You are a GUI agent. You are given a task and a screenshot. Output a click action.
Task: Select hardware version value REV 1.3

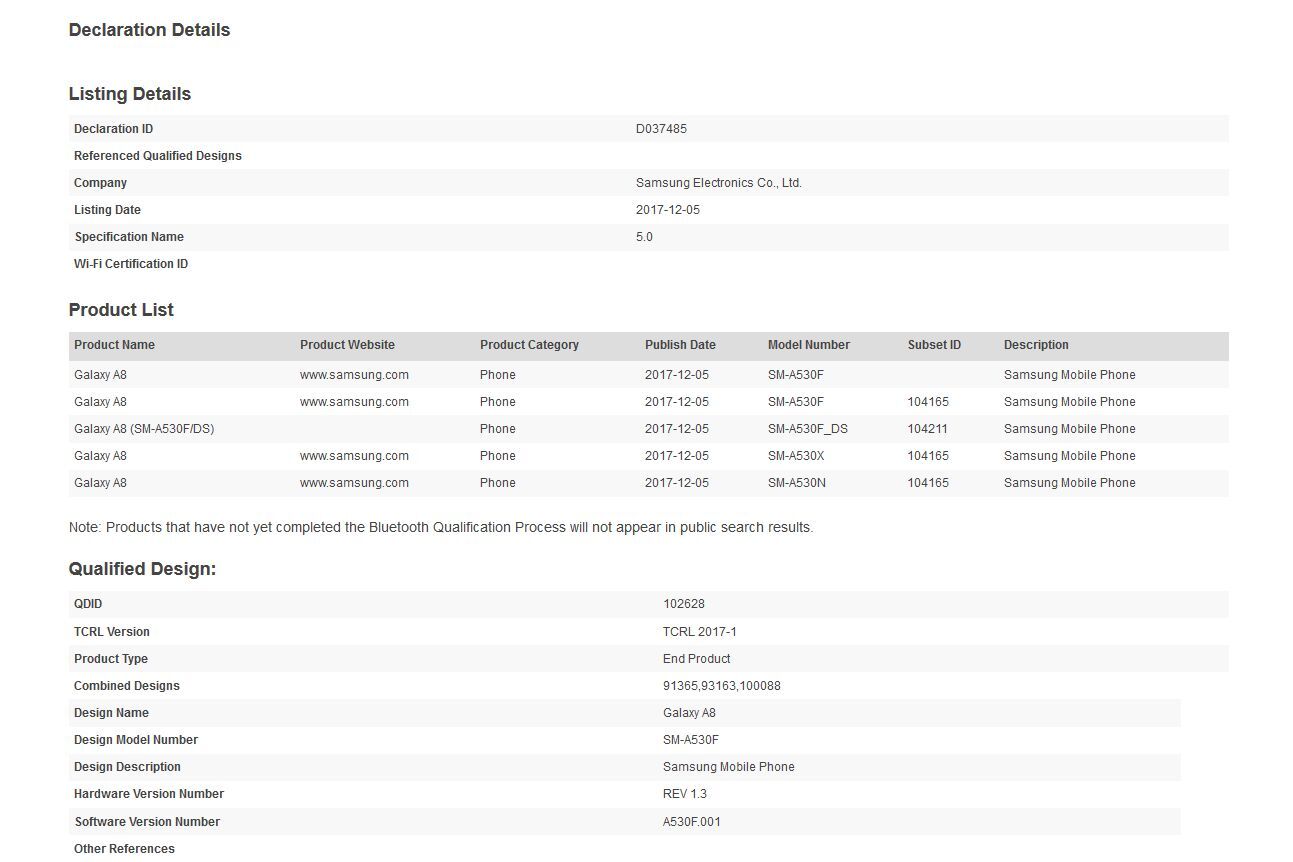coord(684,794)
